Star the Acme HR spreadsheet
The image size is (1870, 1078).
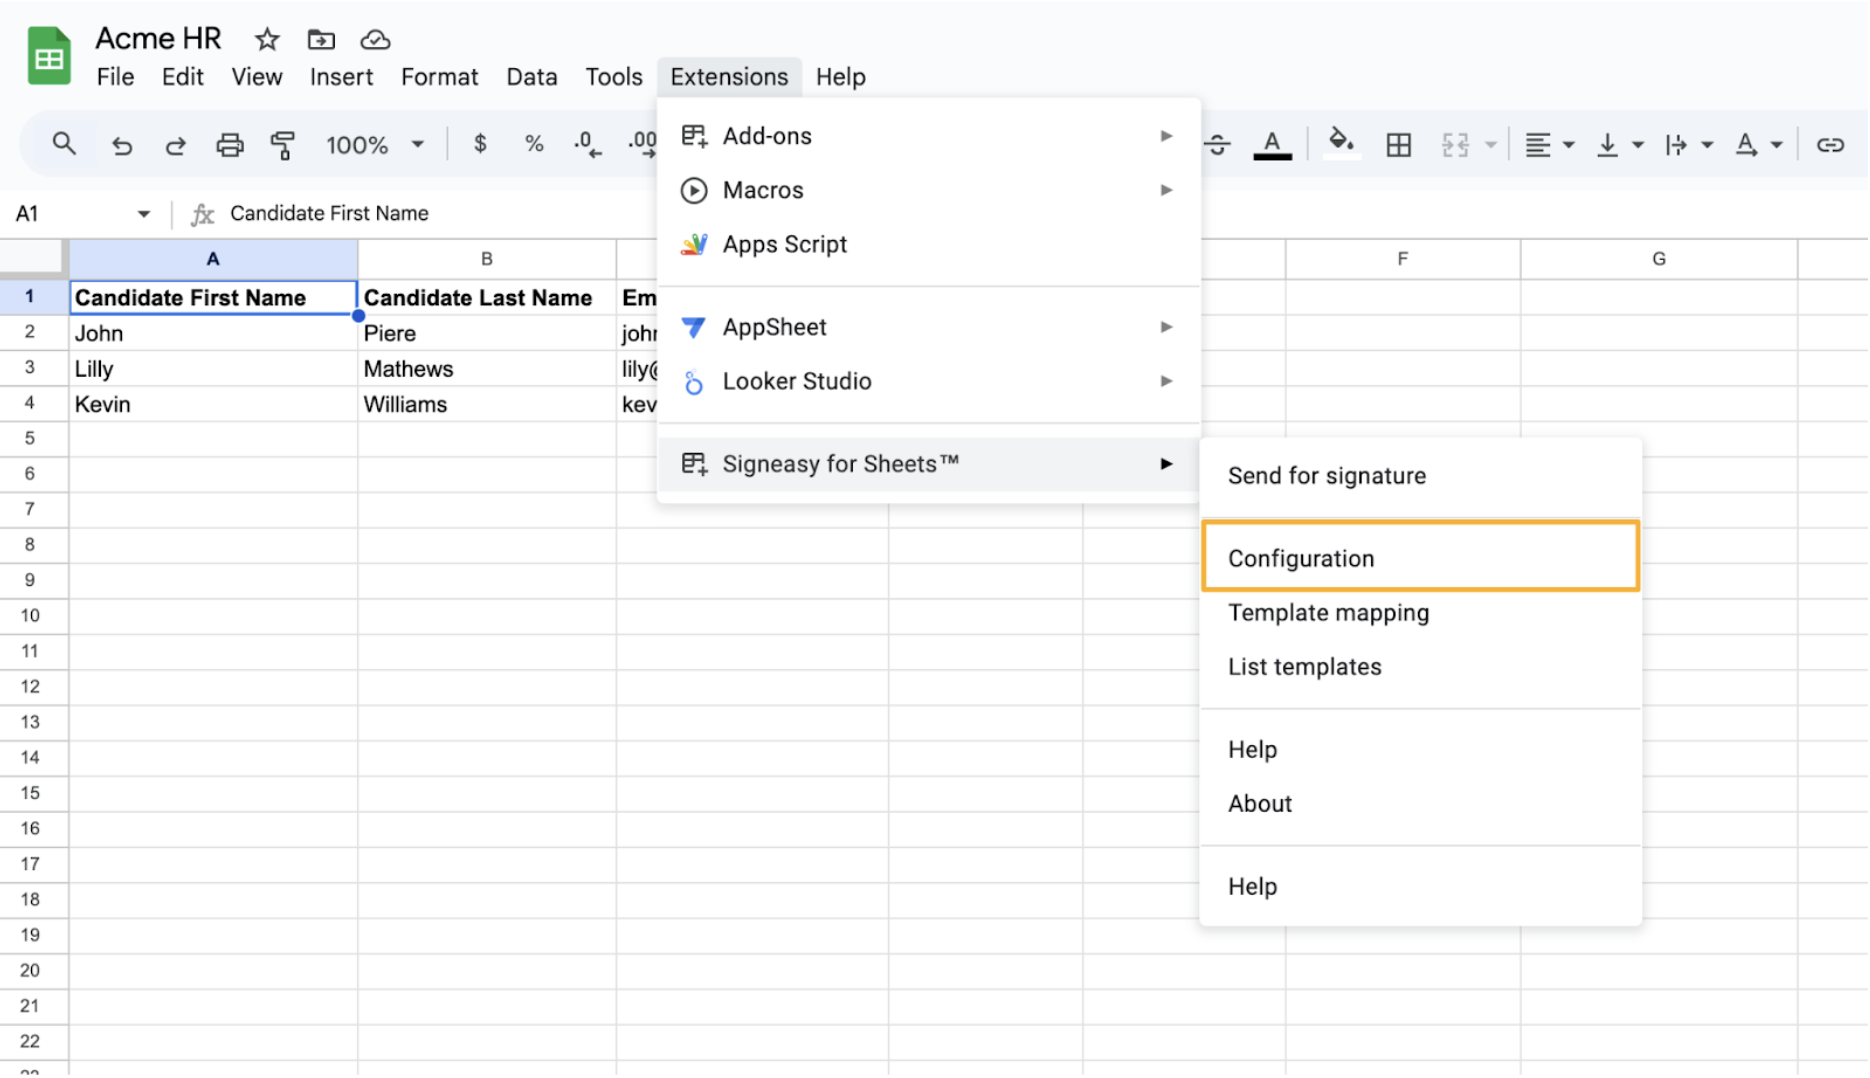point(267,40)
